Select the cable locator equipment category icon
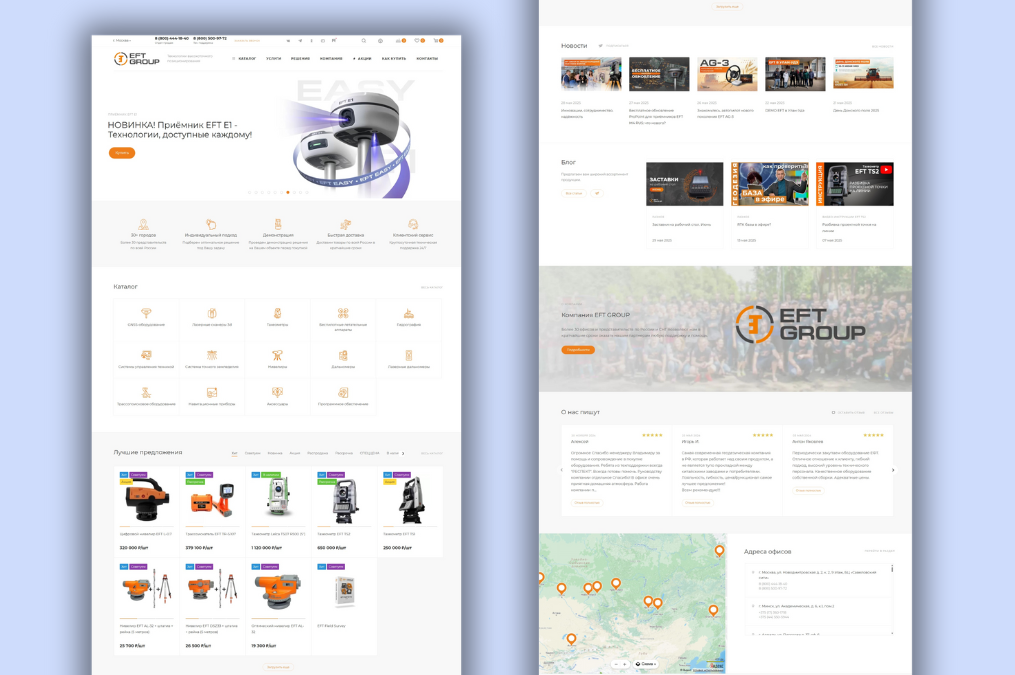This screenshot has height=675, width=1015. point(146,392)
